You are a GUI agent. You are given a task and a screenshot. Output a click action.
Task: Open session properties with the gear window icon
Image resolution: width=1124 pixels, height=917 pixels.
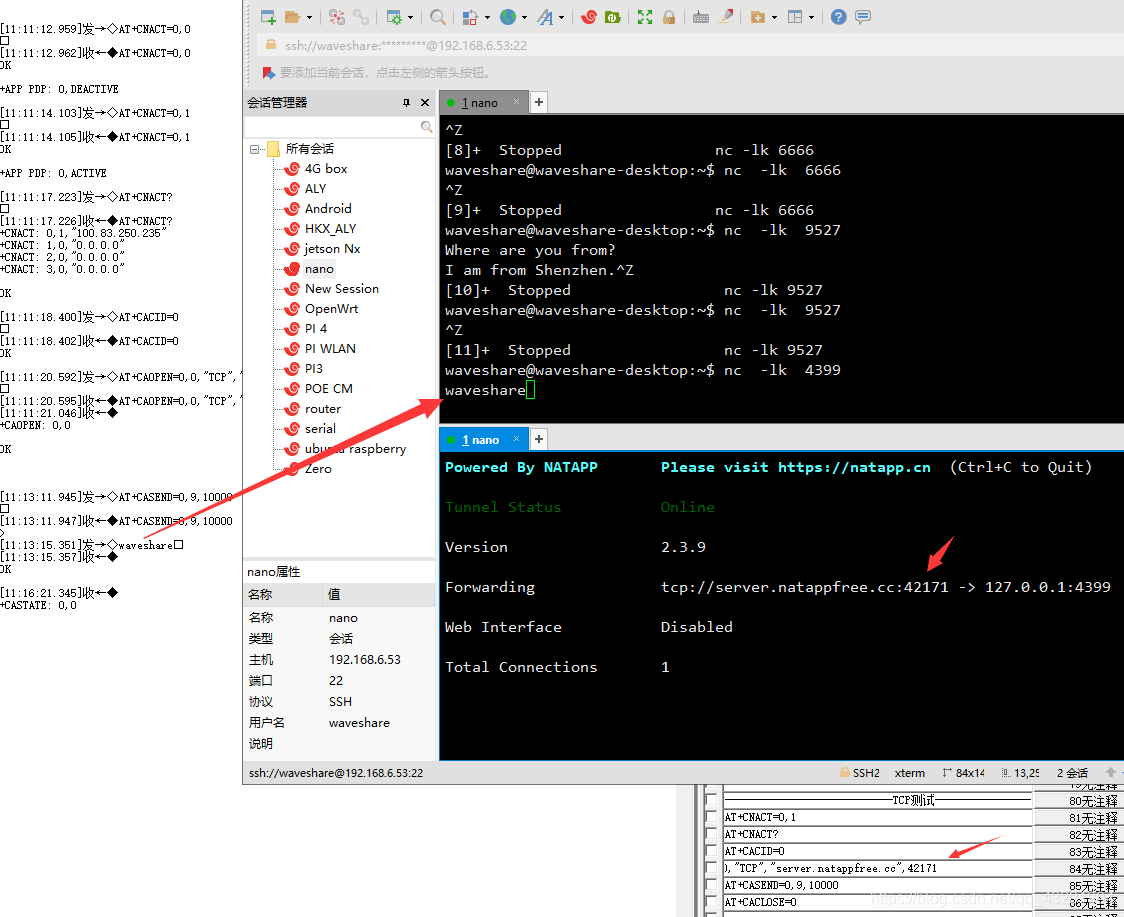394,17
